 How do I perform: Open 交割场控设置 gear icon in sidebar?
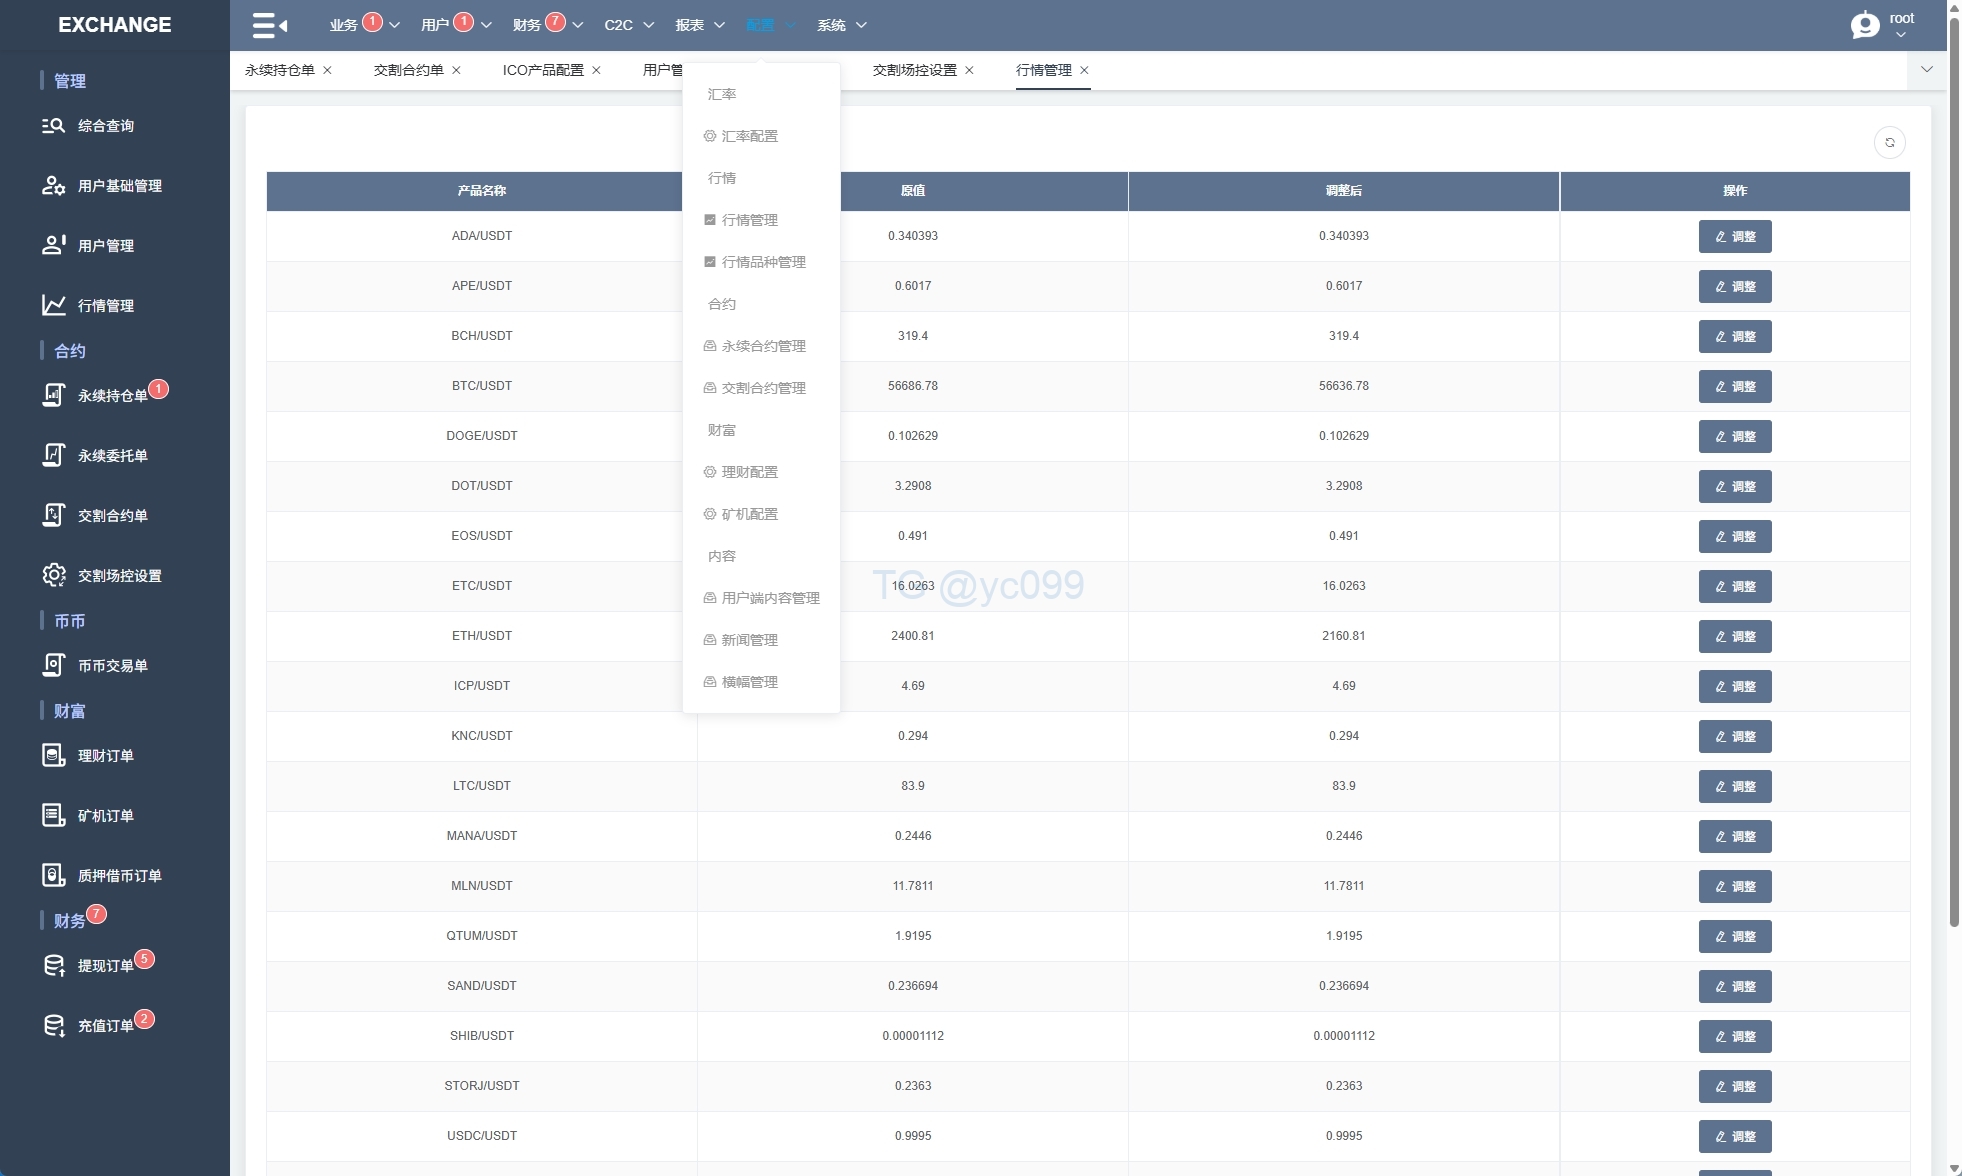pyautogui.click(x=53, y=575)
